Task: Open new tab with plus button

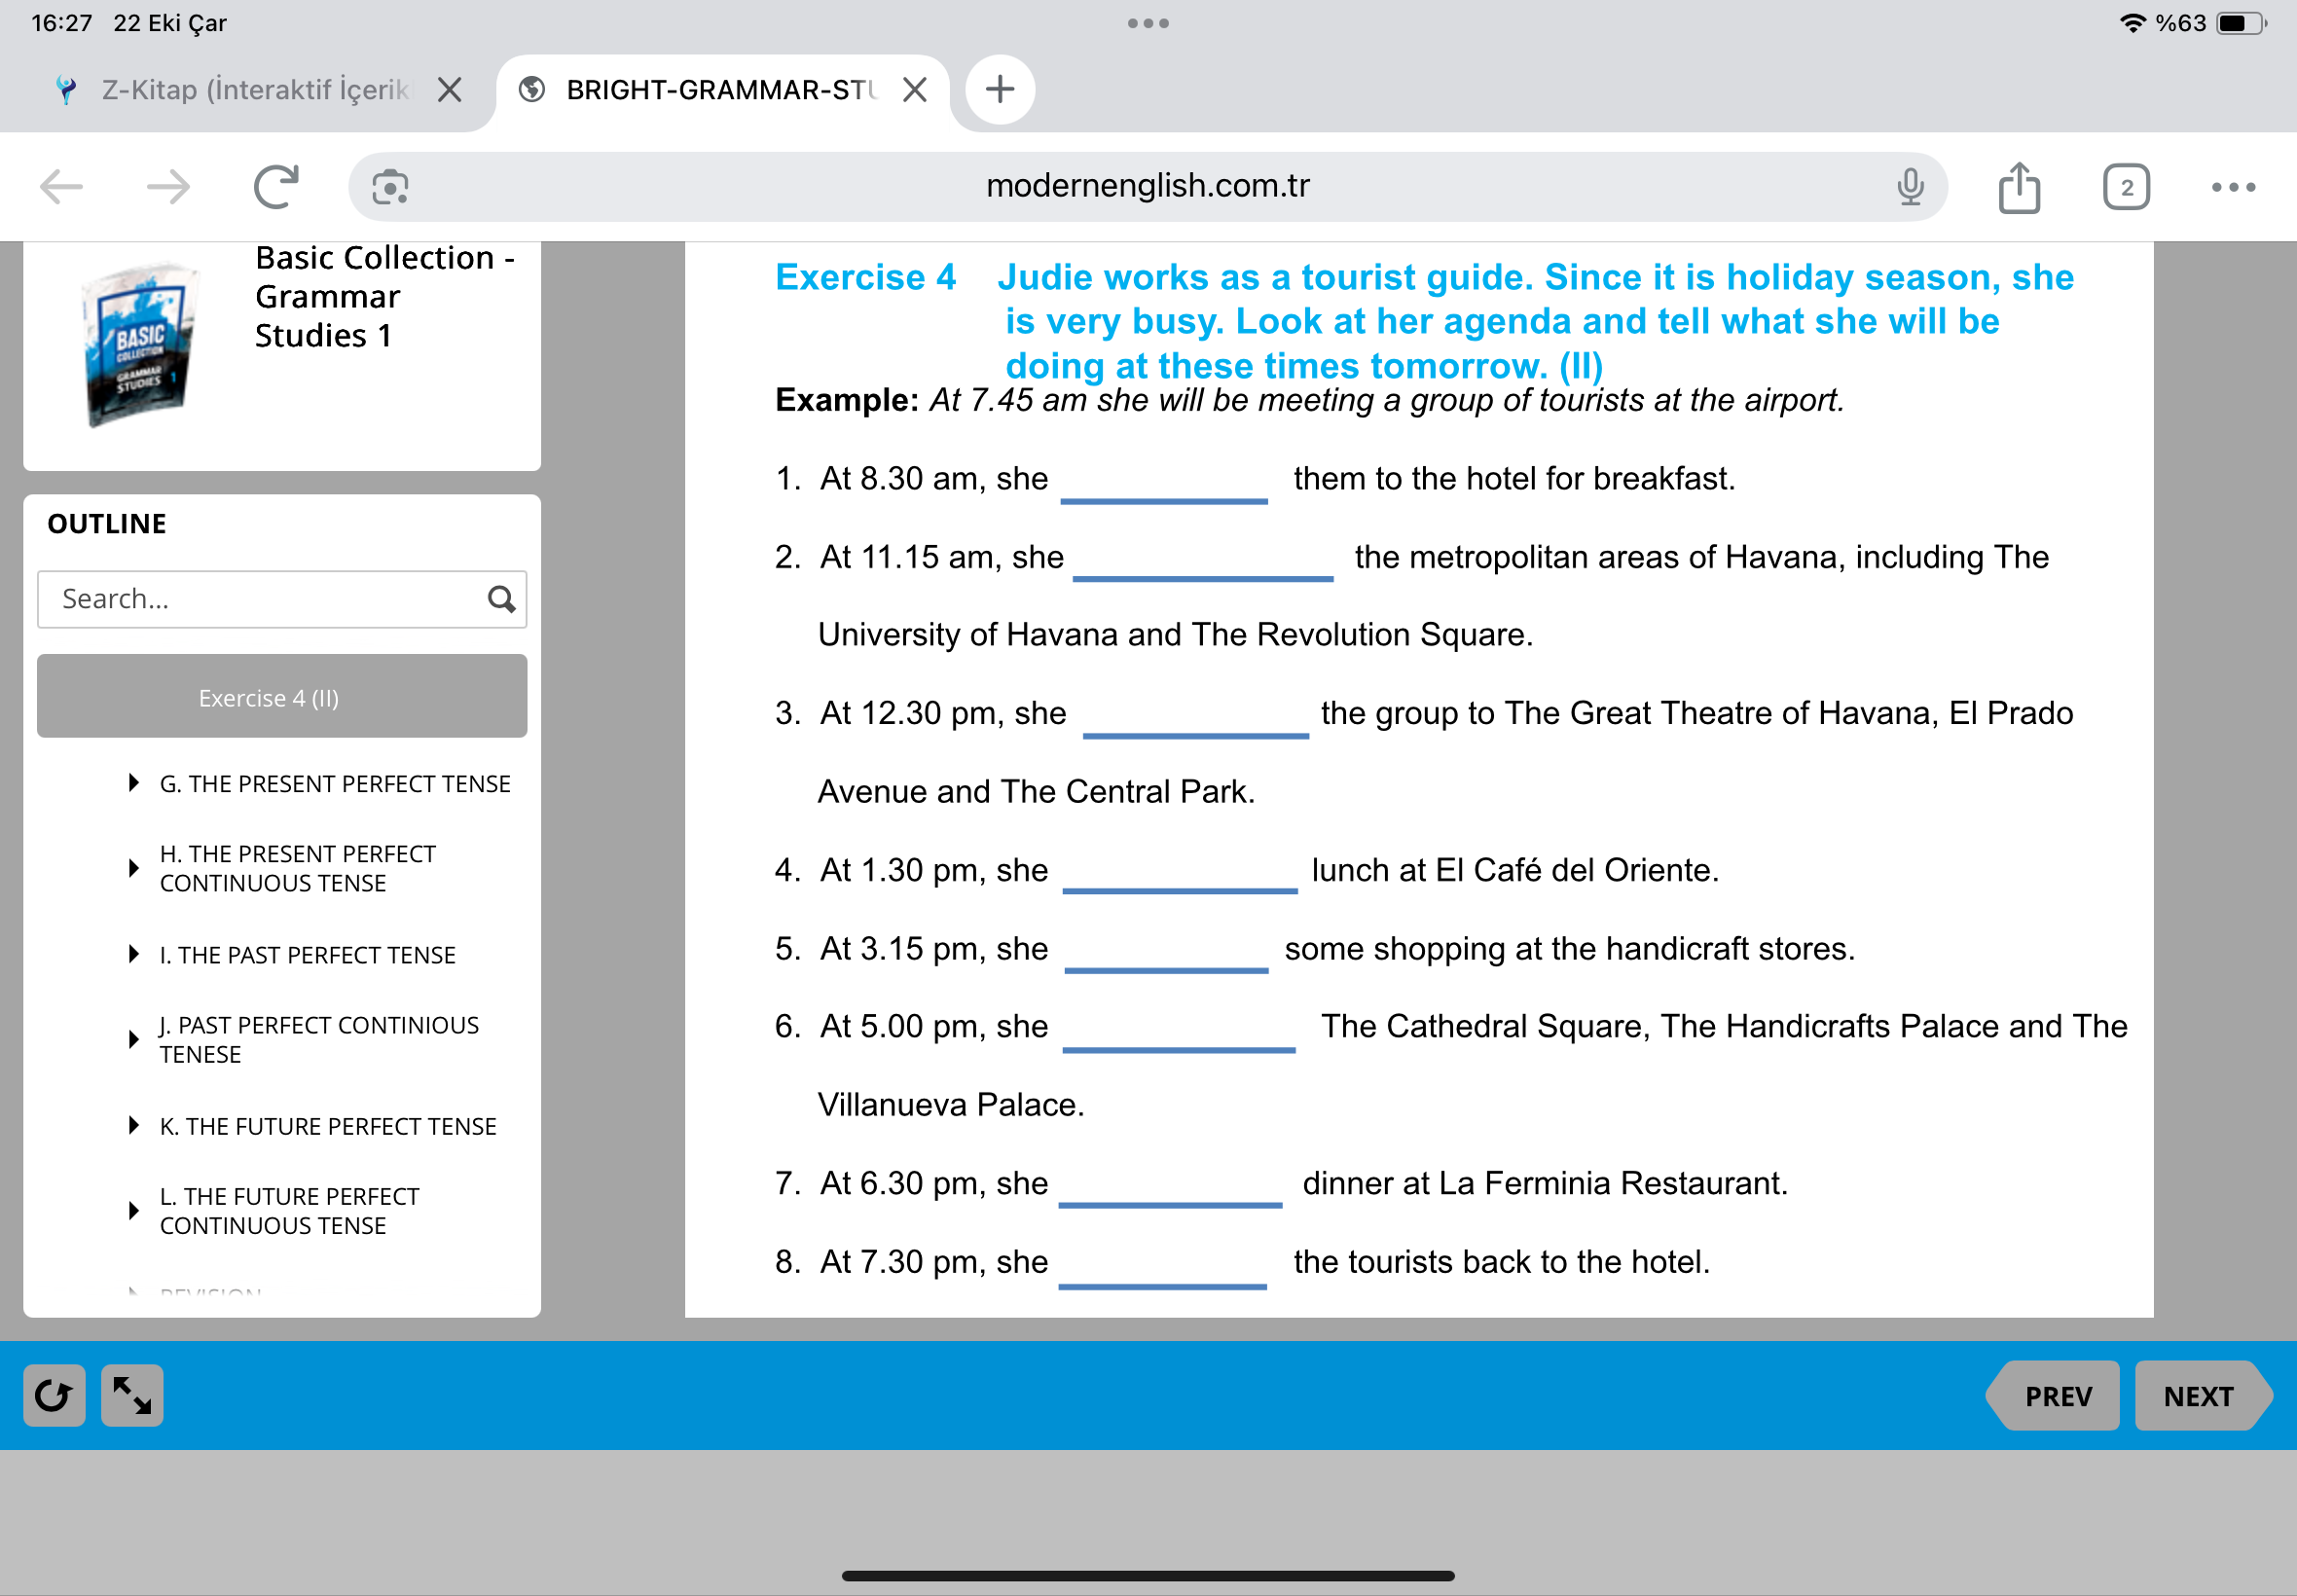Action: (999, 90)
